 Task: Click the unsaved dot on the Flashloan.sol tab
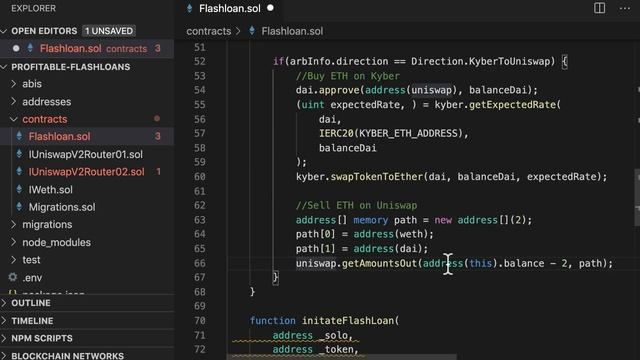pyautogui.click(x=270, y=8)
